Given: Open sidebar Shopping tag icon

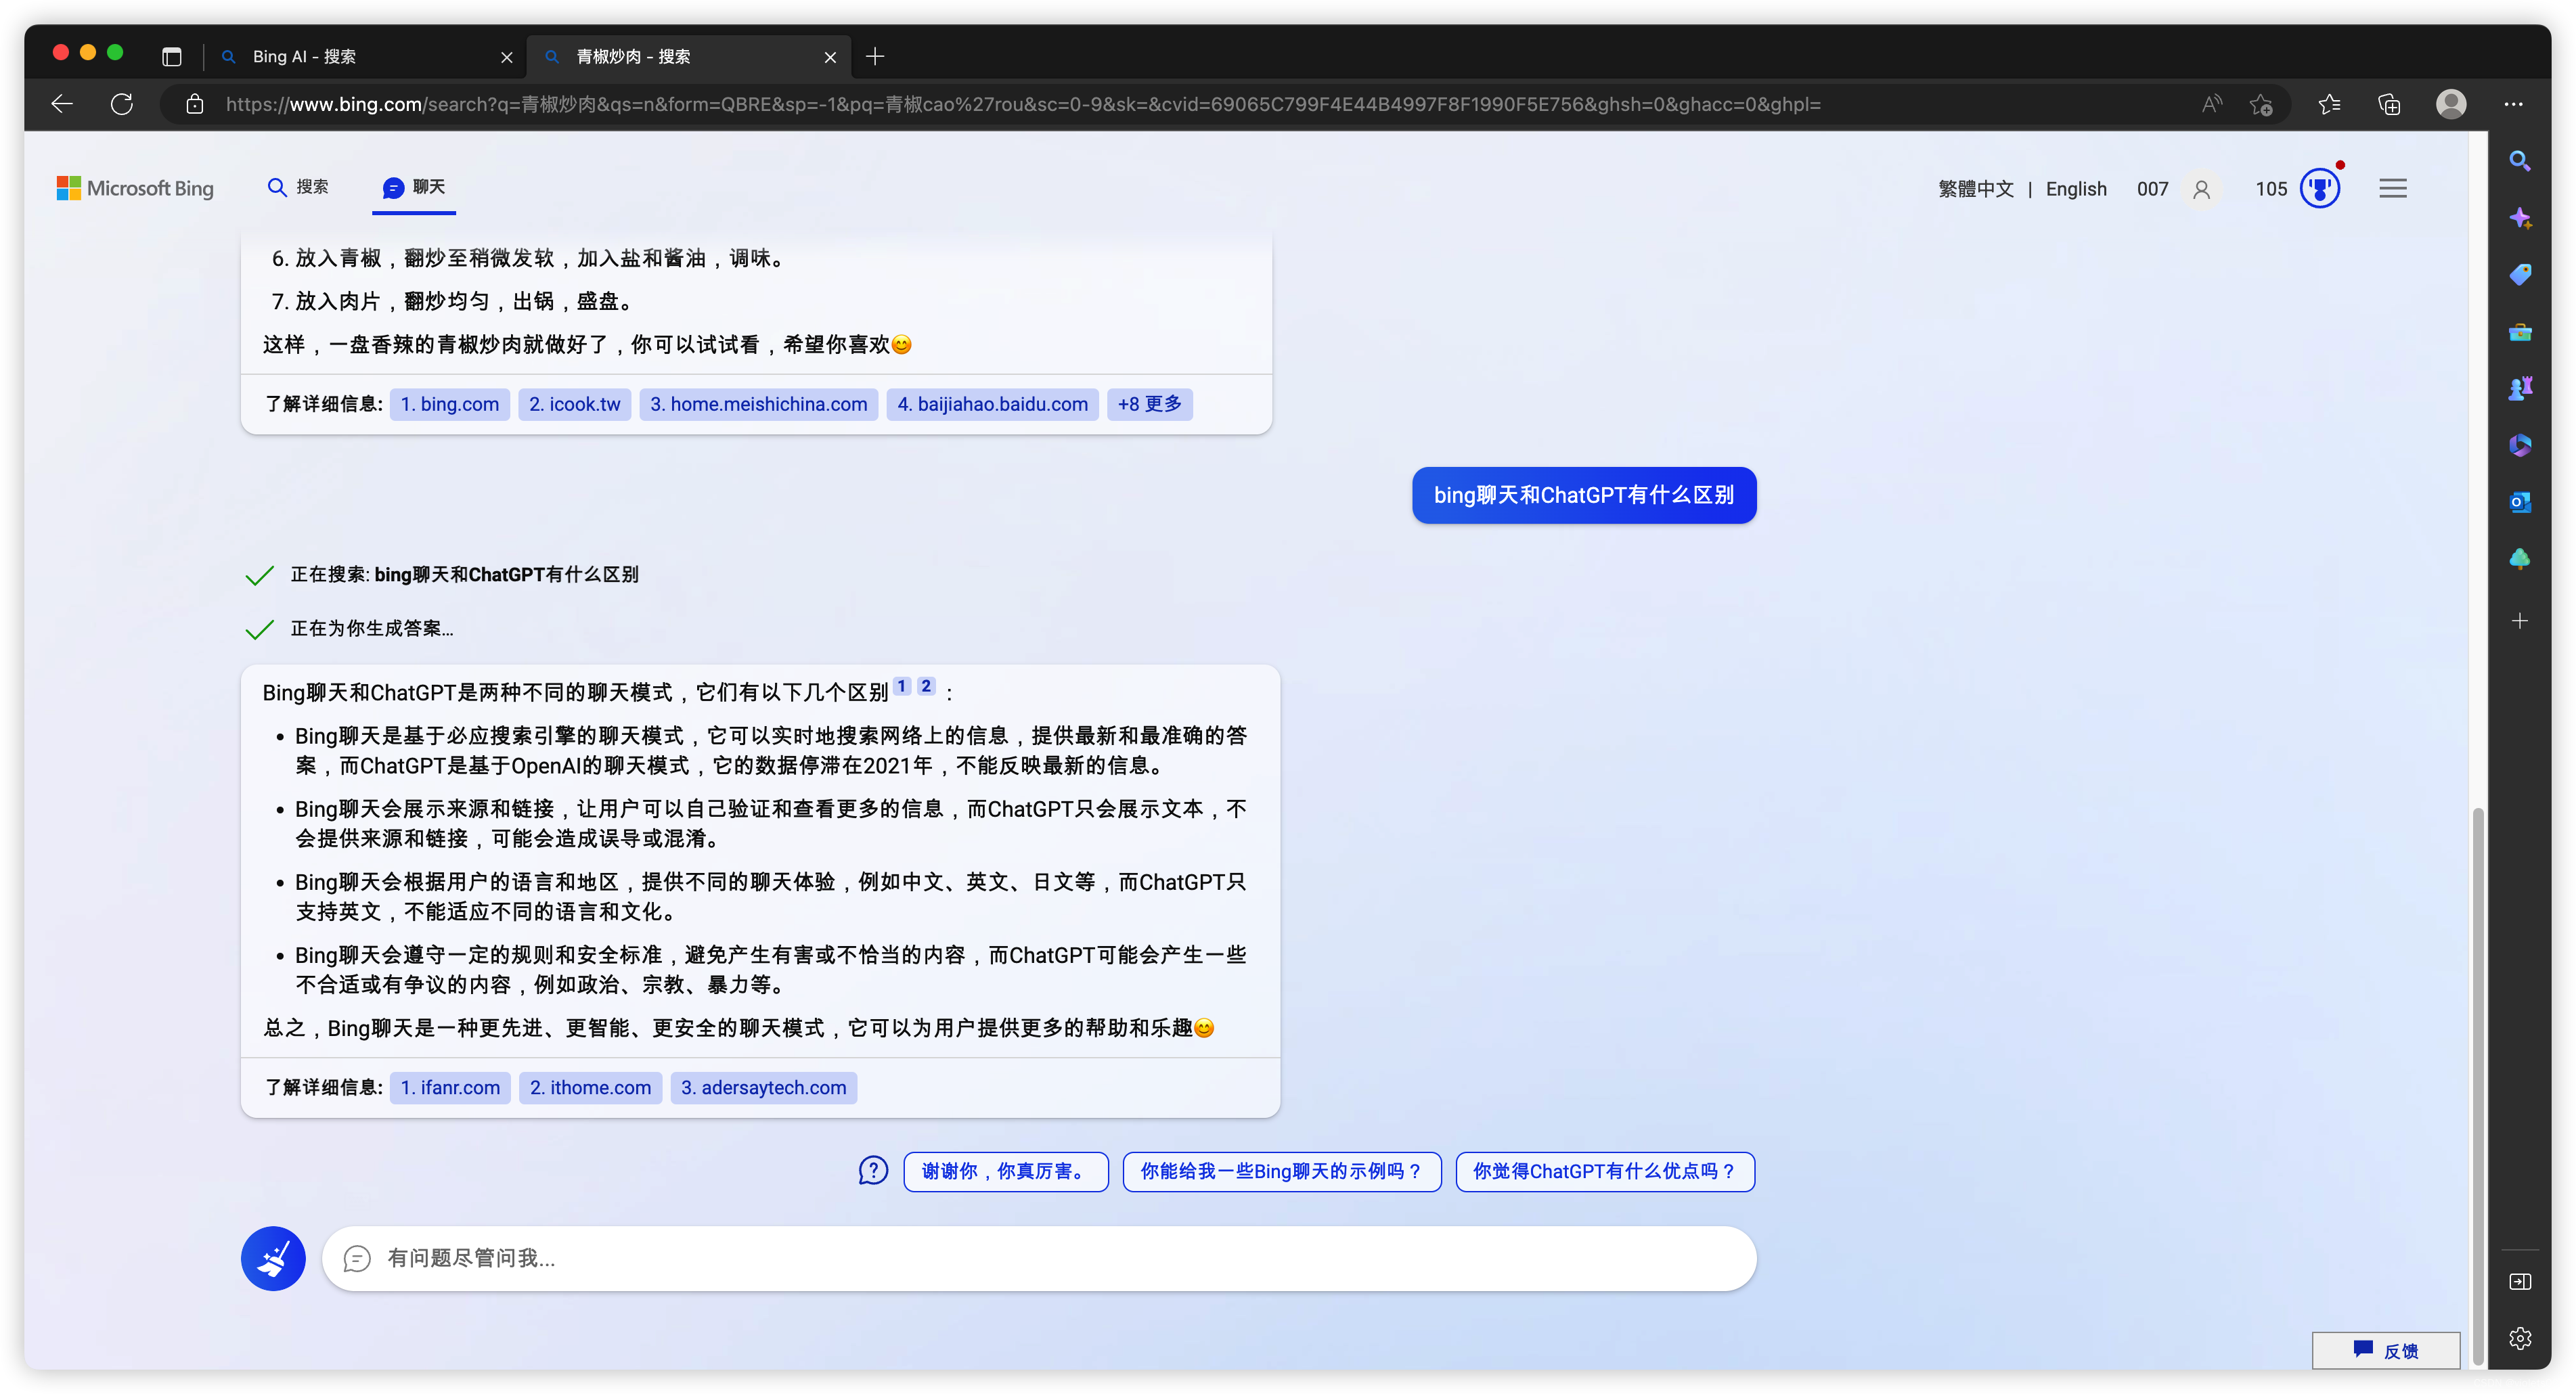Looking at the screenshot, I should click(x=2519, y=275).
